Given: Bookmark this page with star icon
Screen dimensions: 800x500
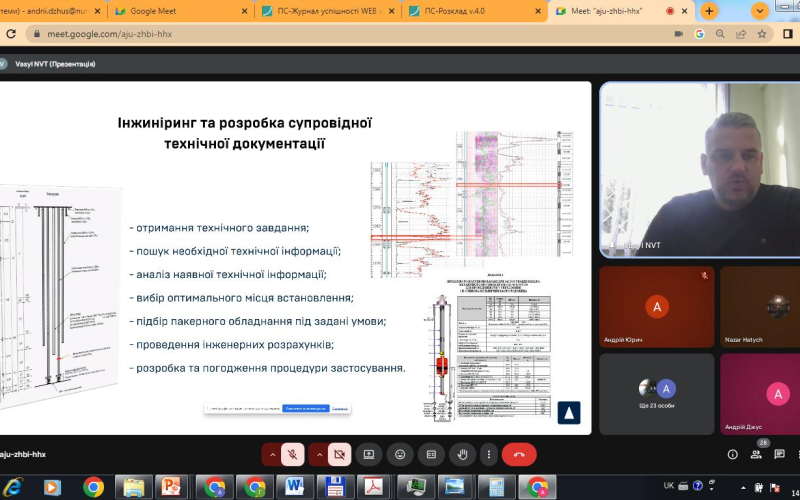Looking at the screenshot, I should click(761, 33).
